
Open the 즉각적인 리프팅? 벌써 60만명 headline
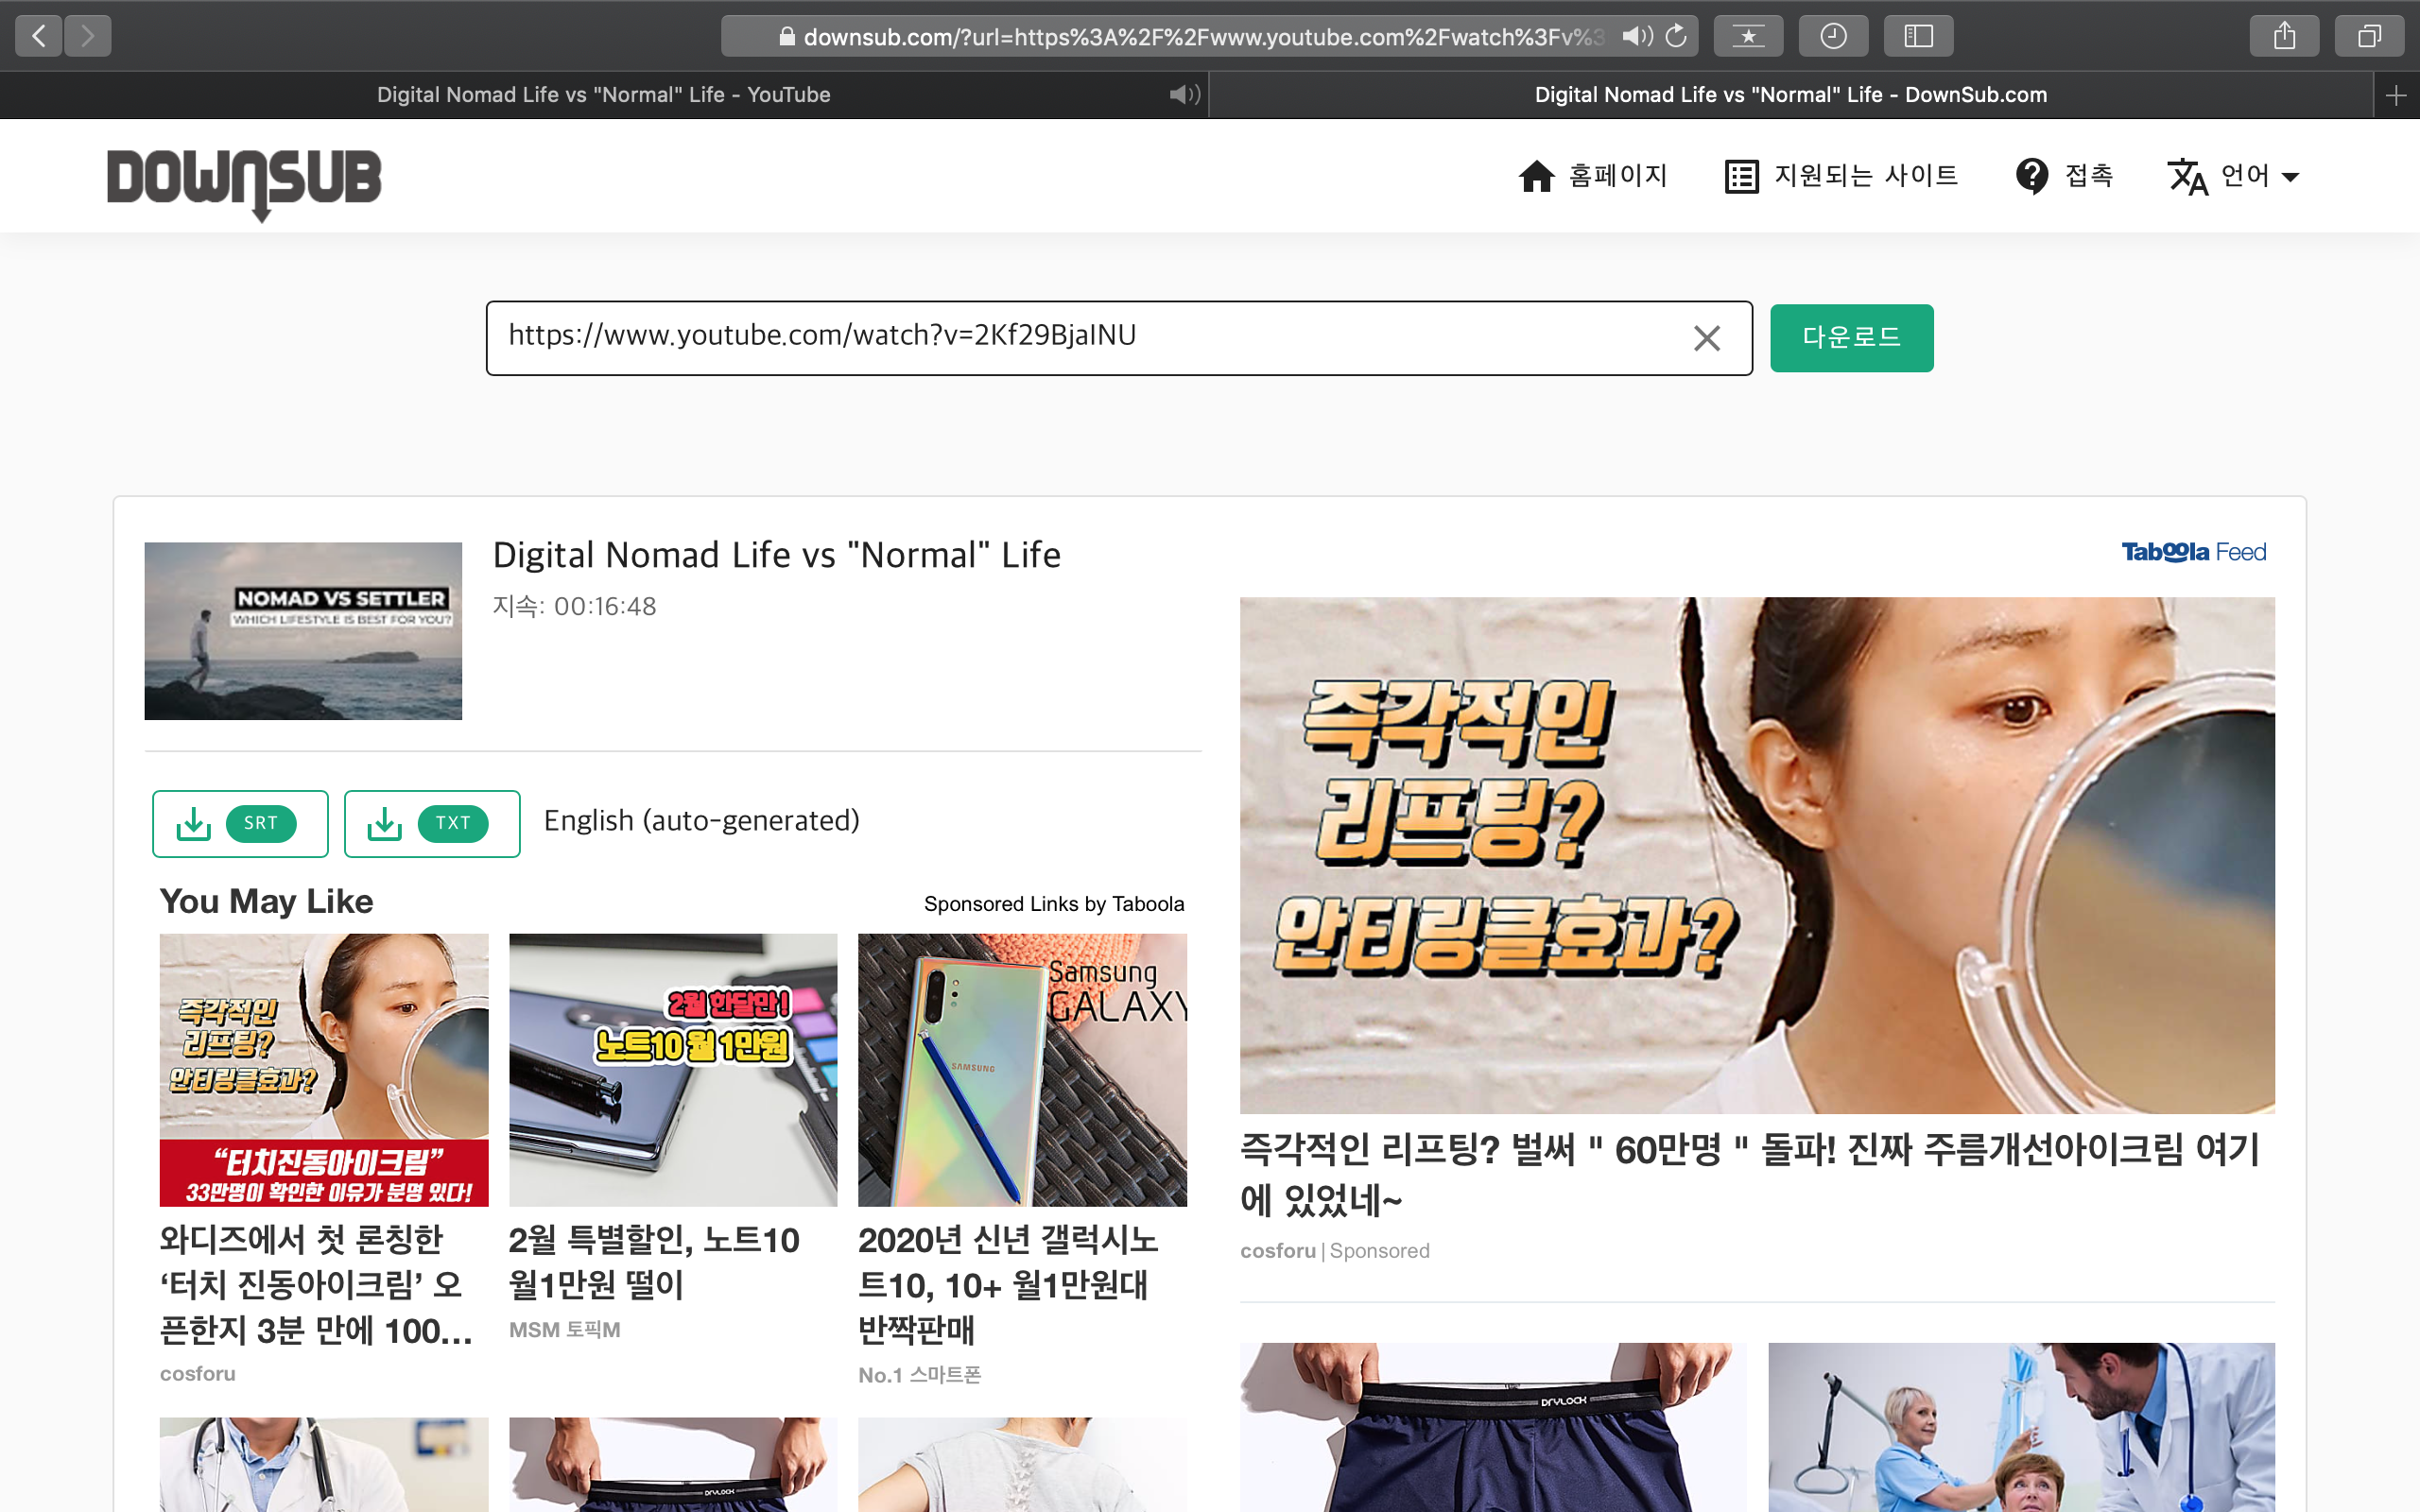(x=1750, y=1174)
